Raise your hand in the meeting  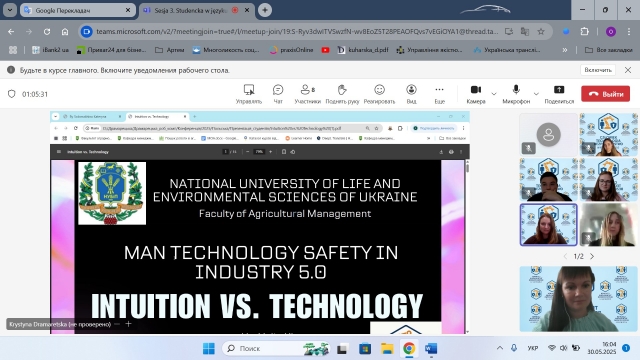(342, 94)
